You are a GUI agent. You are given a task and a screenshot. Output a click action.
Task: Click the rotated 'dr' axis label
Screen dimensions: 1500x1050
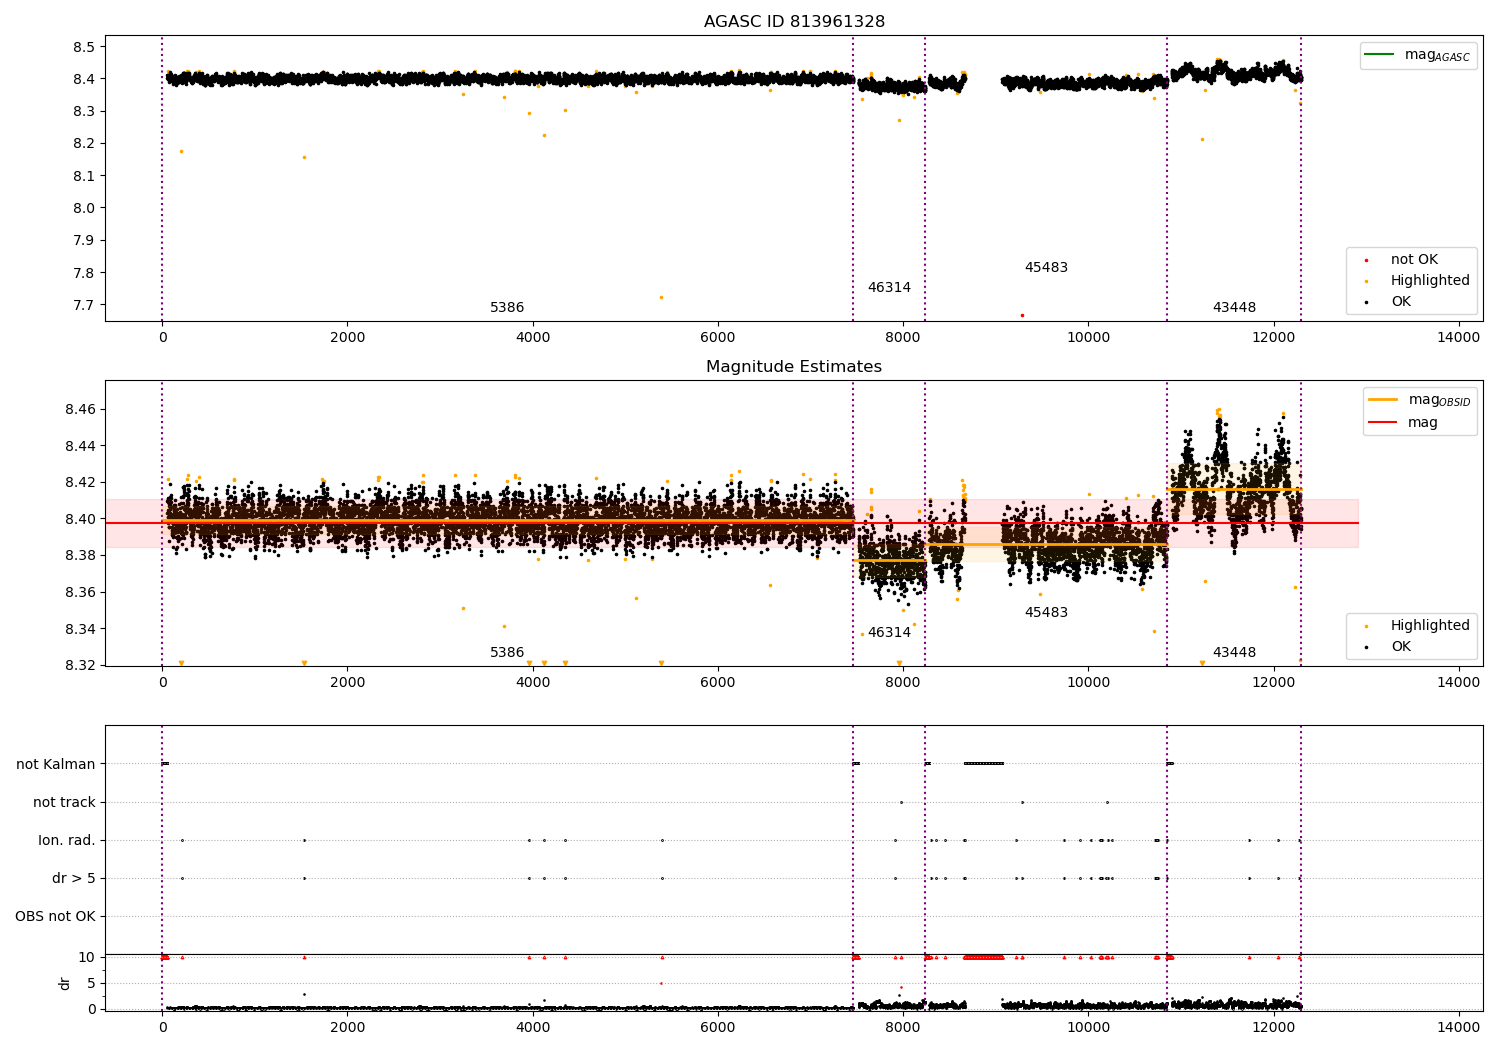pos(65,984)
